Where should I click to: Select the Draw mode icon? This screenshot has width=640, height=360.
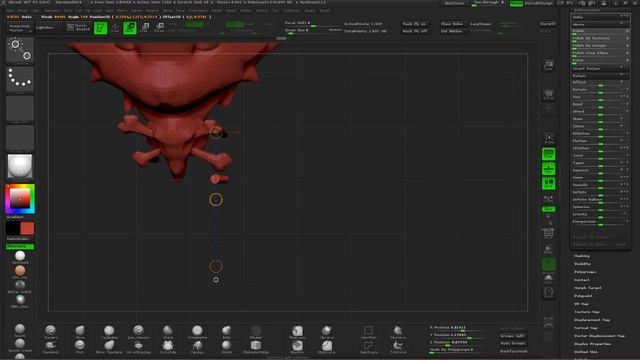(x=115, y=28)
